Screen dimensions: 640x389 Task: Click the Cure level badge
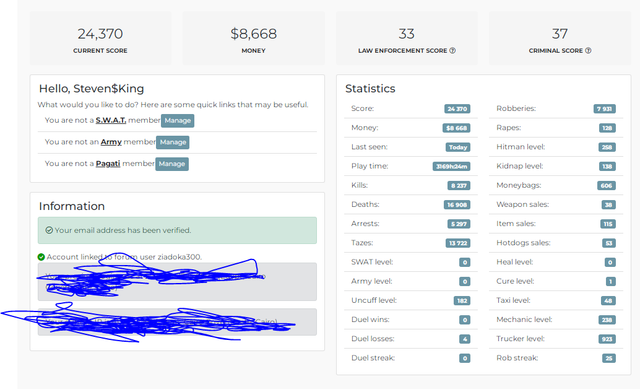coord(611,282)
